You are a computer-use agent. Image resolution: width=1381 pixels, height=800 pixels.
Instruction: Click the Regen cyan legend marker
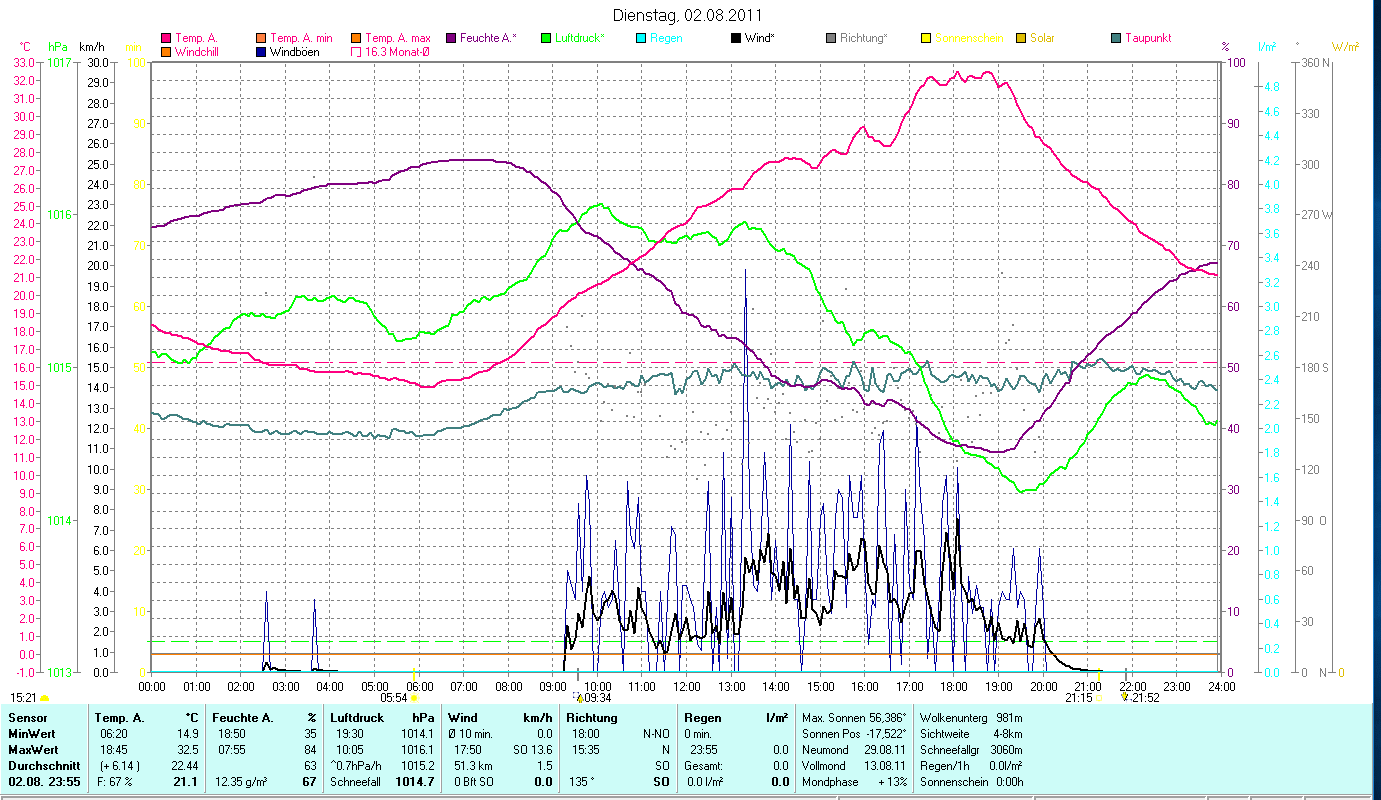point(640,38)
